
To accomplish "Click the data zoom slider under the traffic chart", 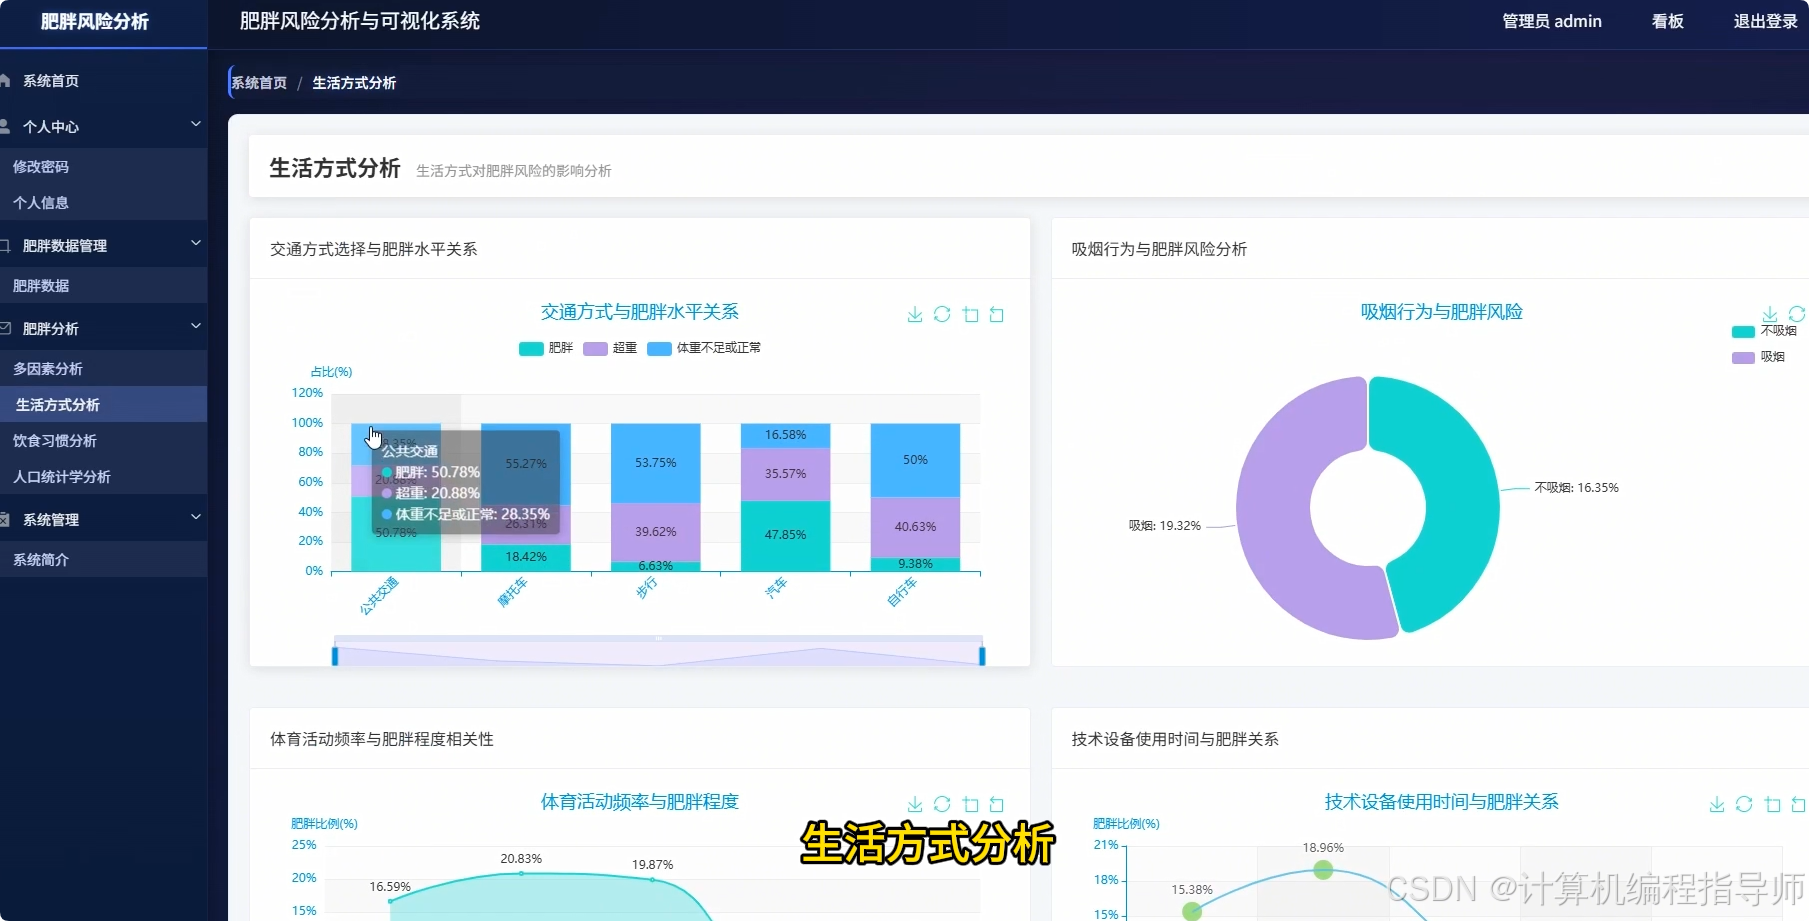I will pyautogui.click(x=657, y=653).
